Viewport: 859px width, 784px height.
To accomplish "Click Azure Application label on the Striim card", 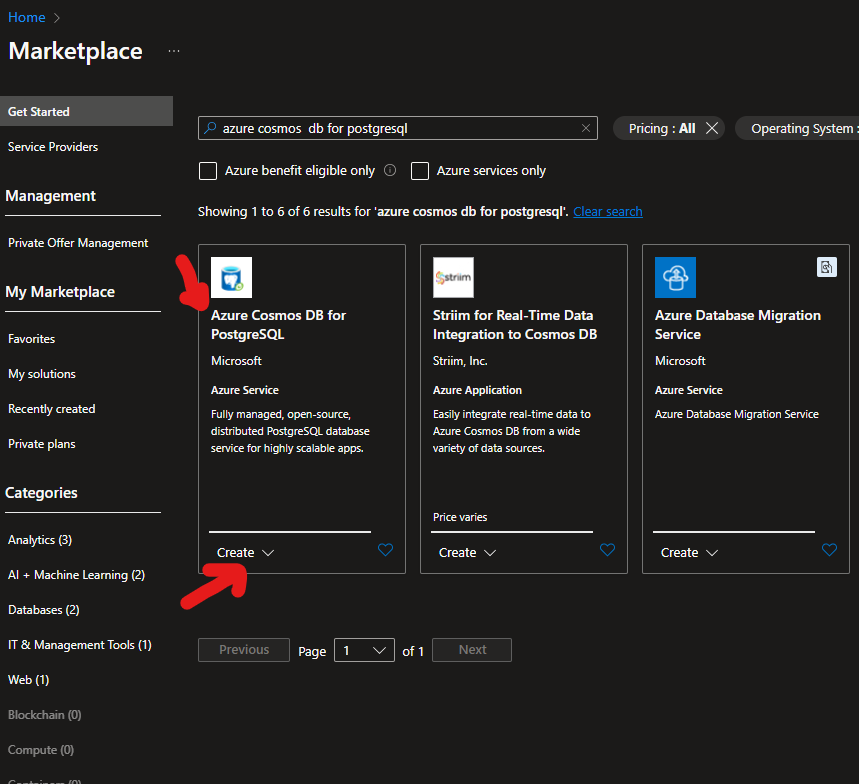I will point(477,390).
